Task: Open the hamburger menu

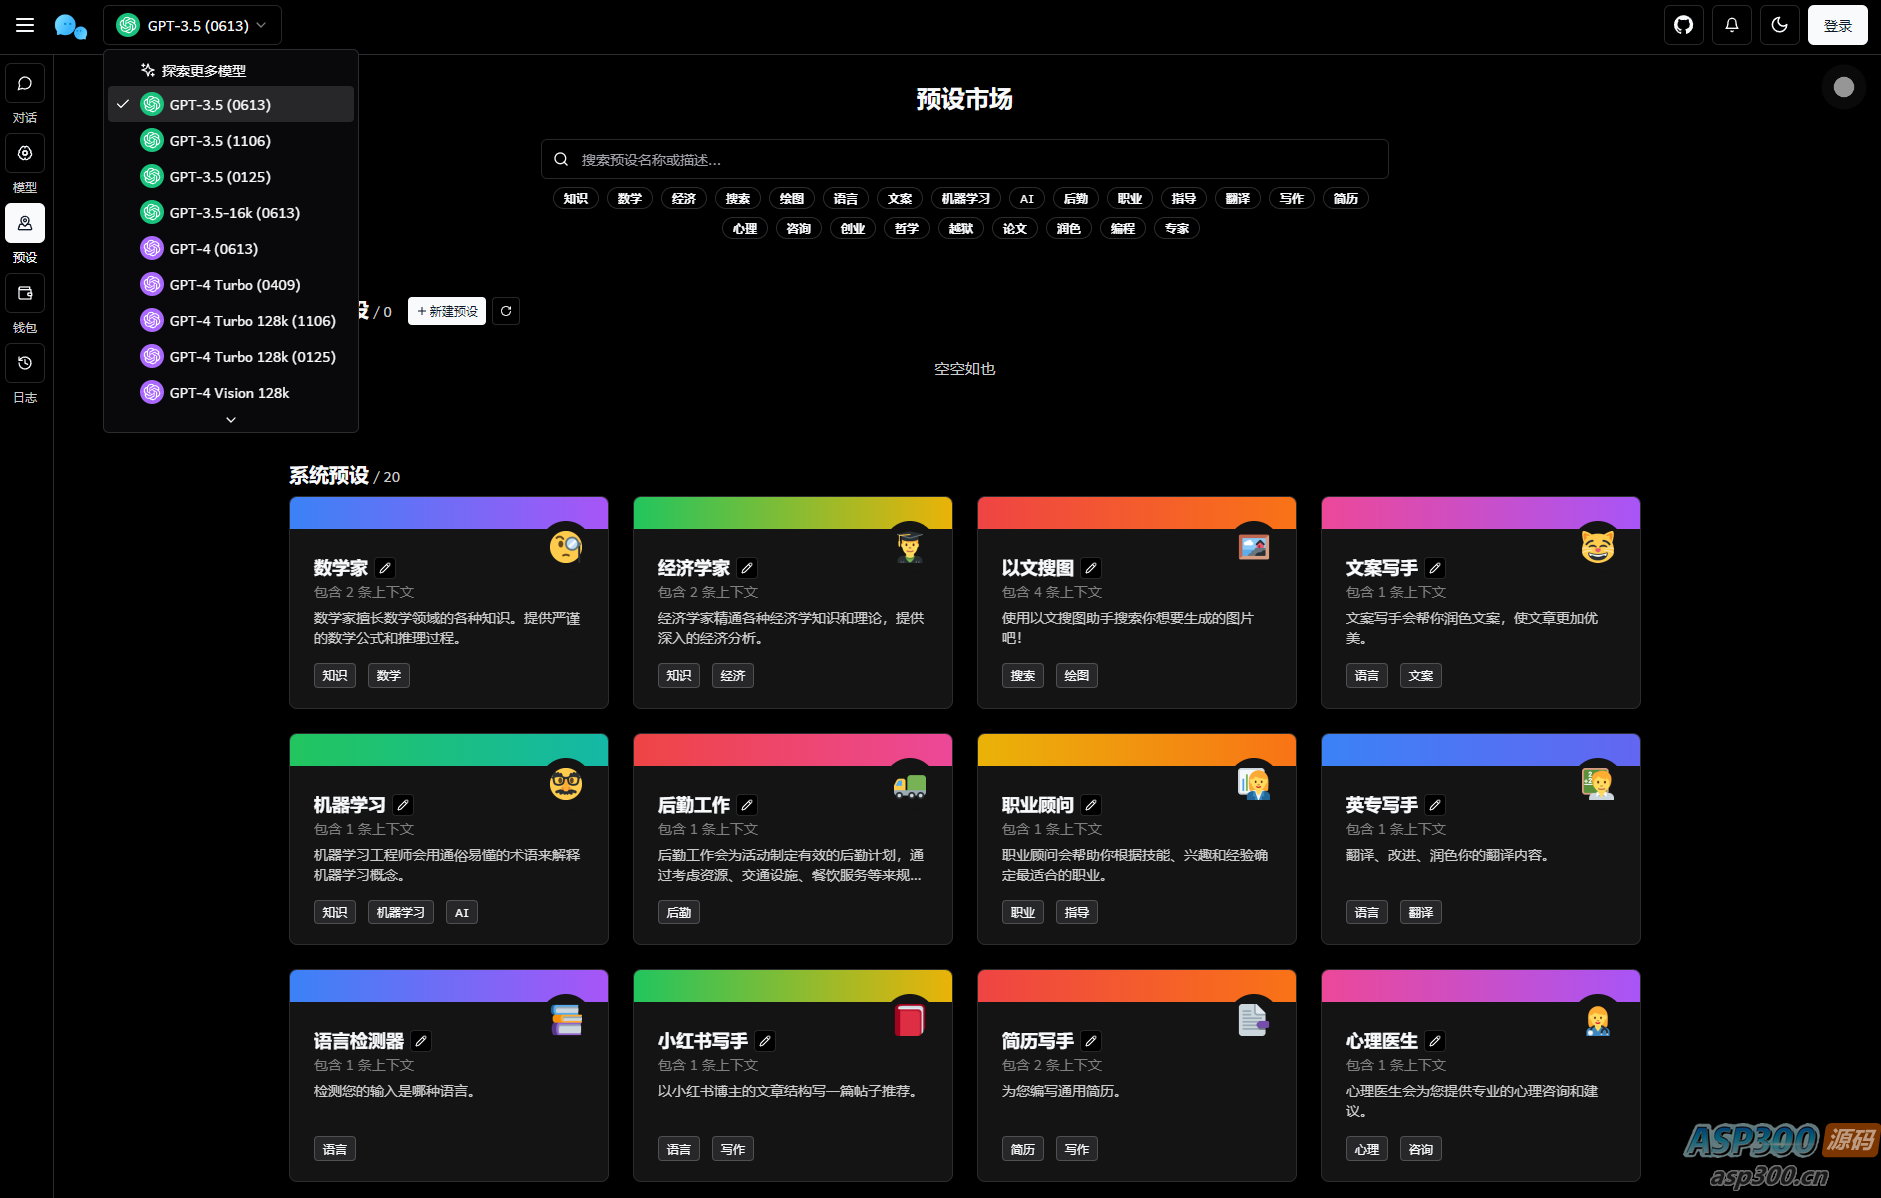Action: 25,25
